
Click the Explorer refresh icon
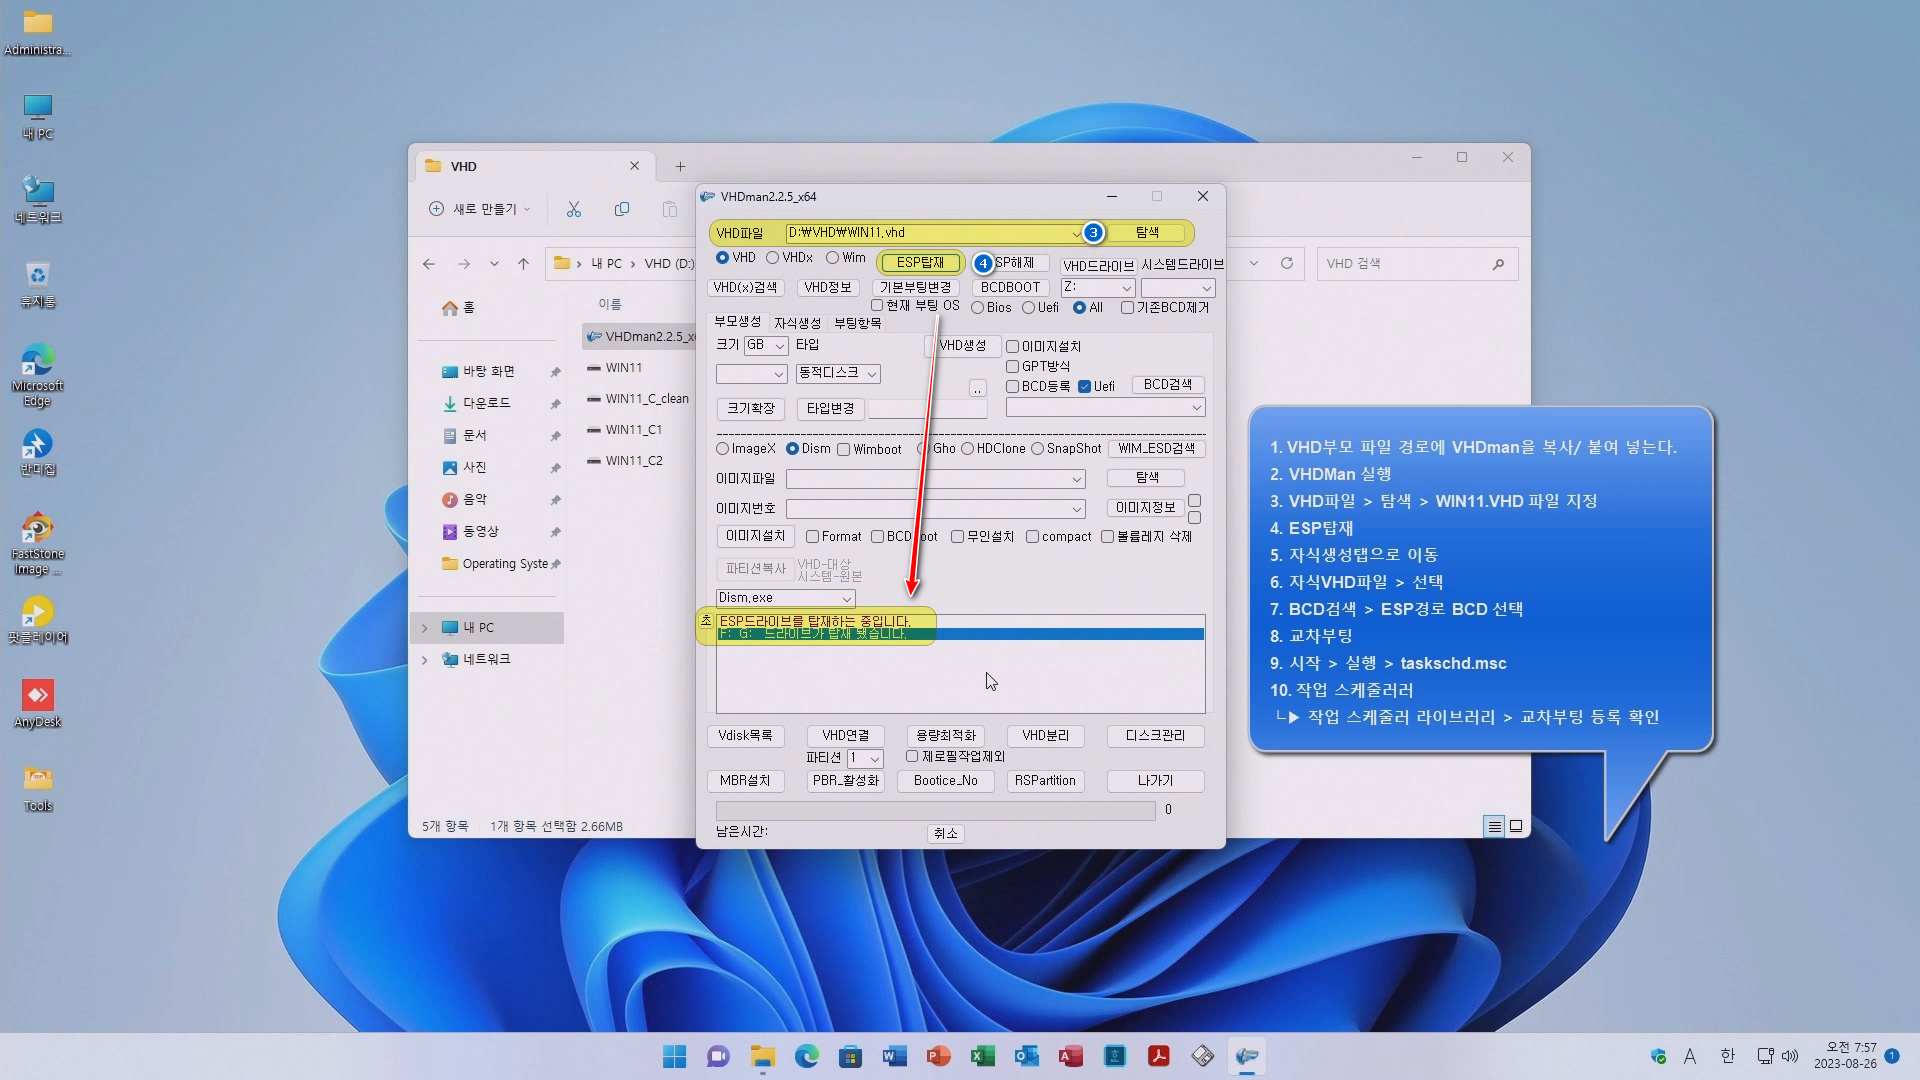click(1287, 263)
